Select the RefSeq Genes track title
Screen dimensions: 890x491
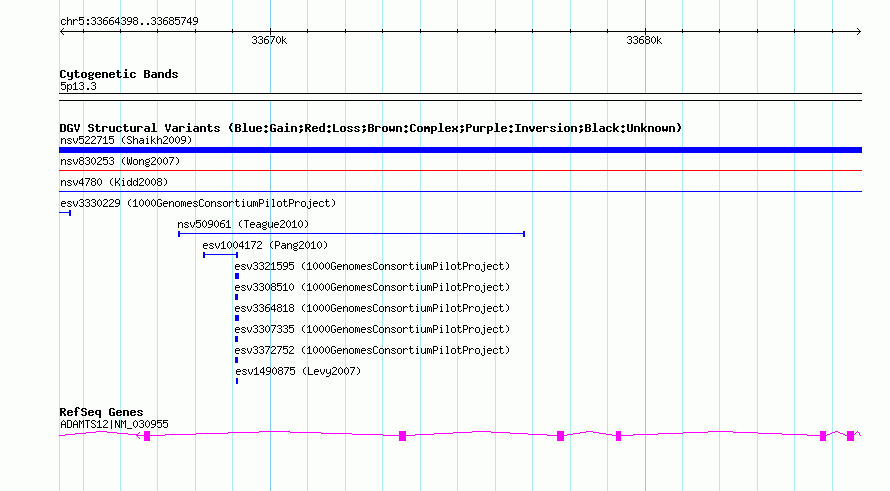click(101, 412)
